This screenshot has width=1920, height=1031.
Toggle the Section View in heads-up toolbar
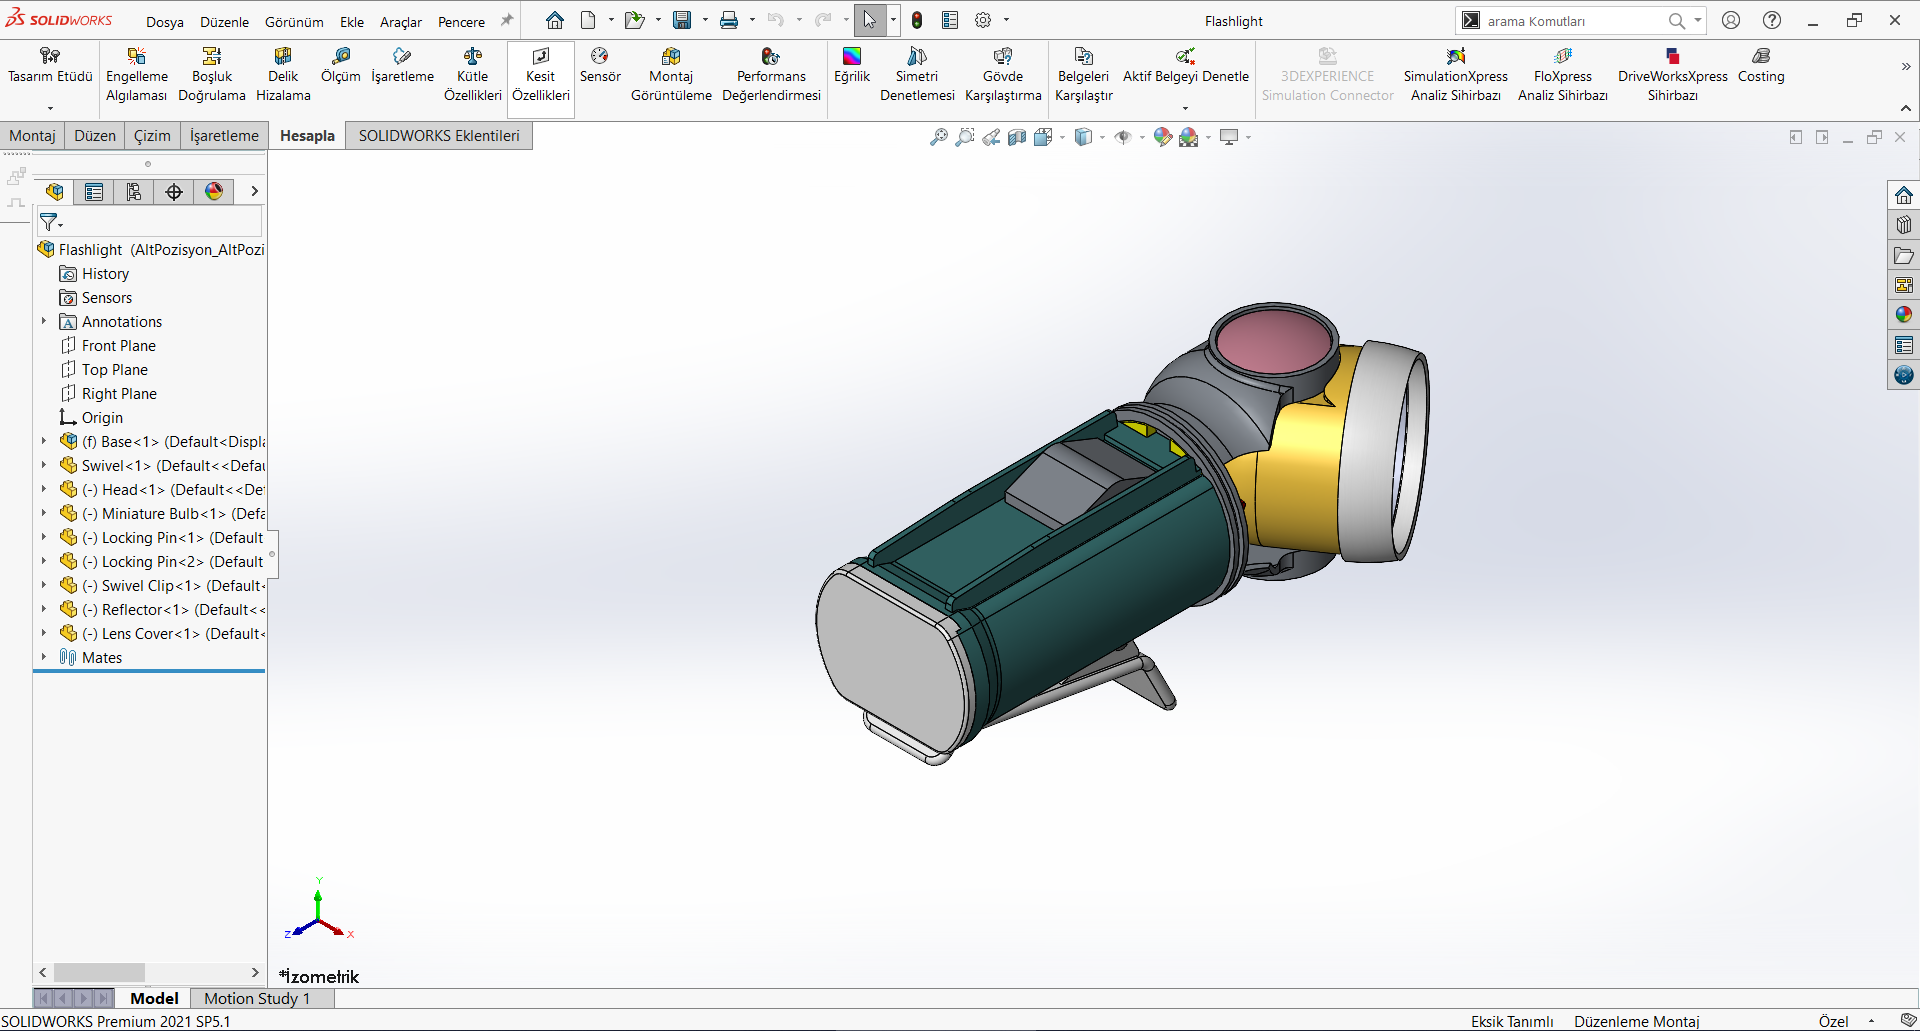1017,137
